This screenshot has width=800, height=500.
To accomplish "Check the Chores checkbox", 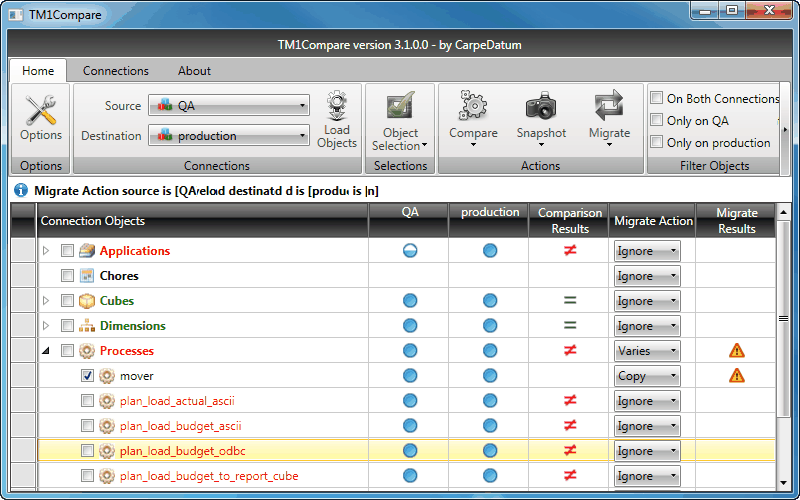I will pos(67,276).
